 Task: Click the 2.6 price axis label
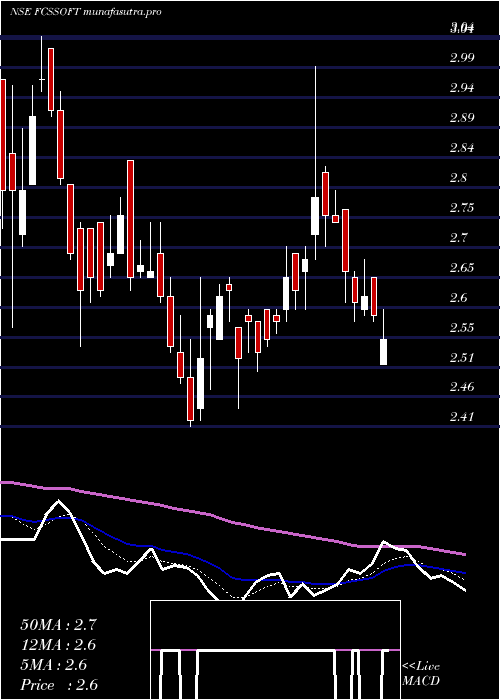pos(458,298)
